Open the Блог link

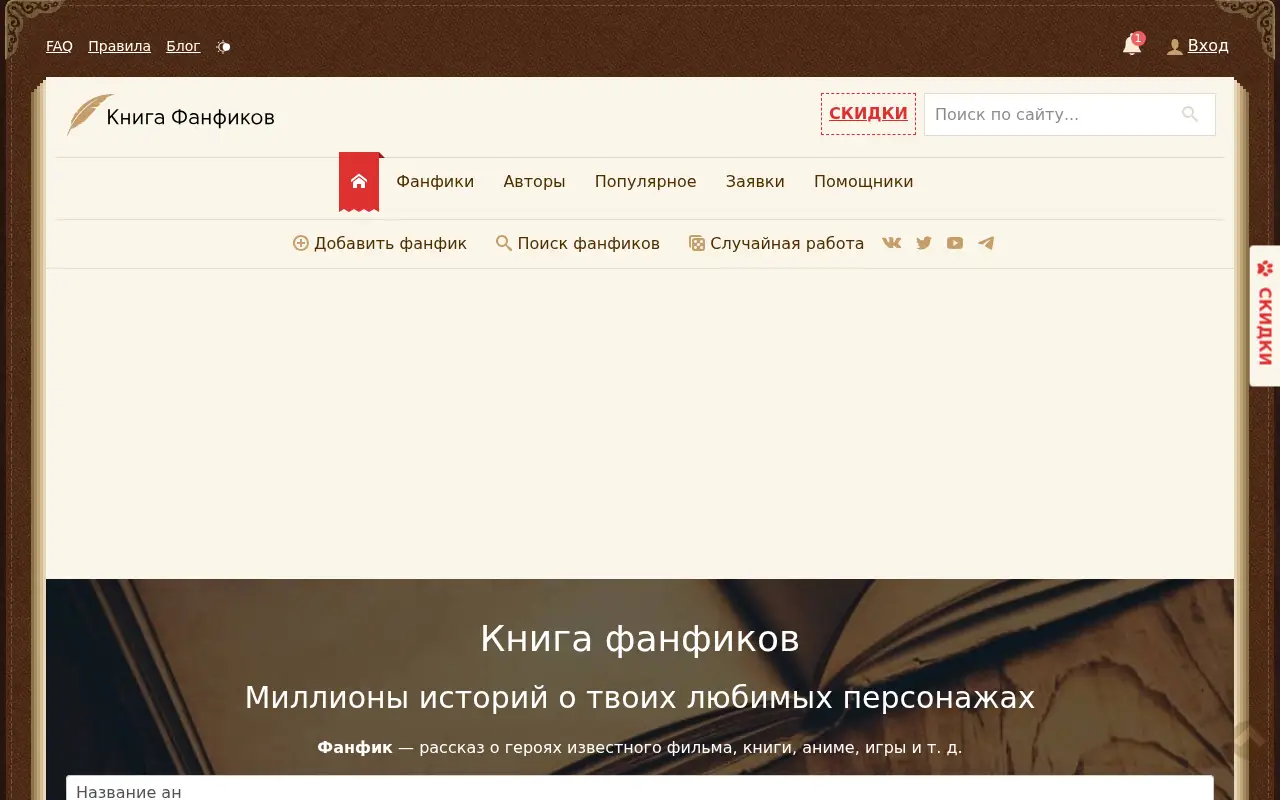point(183,46)
